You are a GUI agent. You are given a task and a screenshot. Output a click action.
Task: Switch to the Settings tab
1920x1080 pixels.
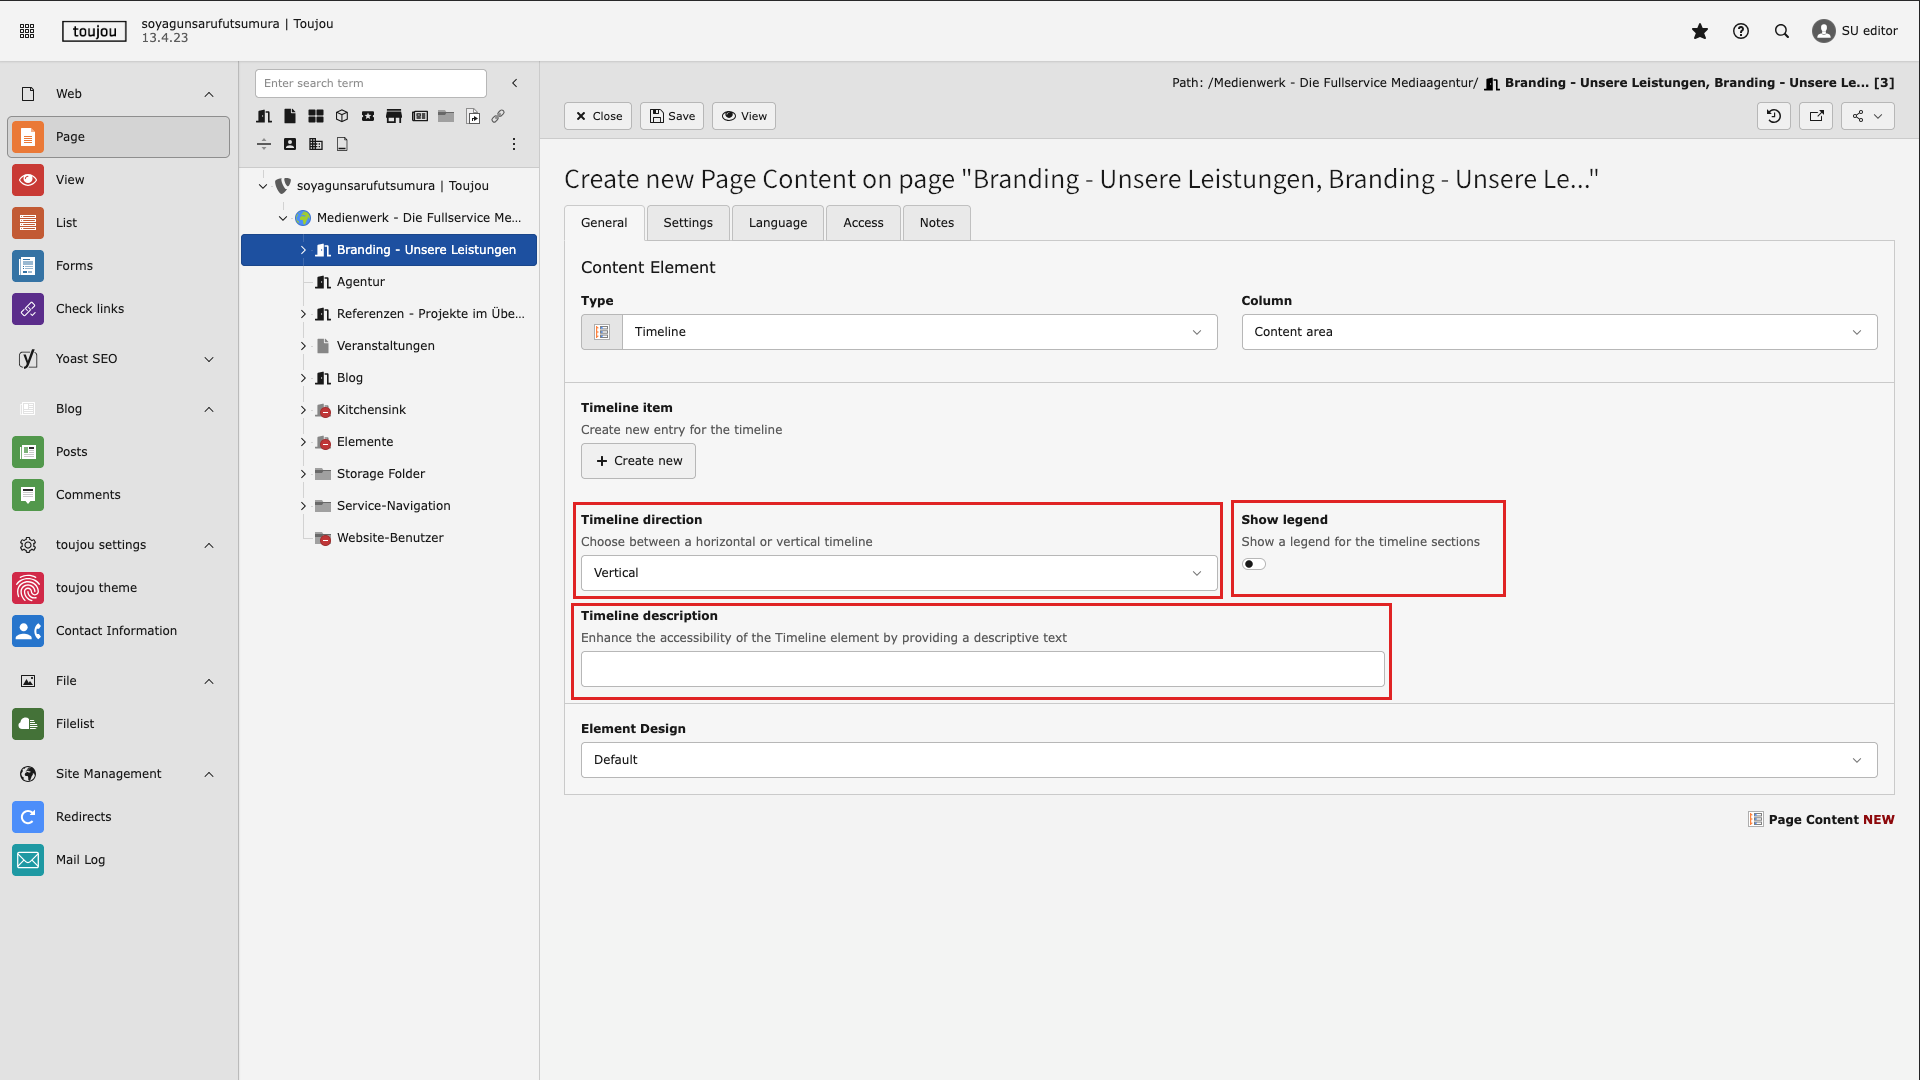click(688, 223)
